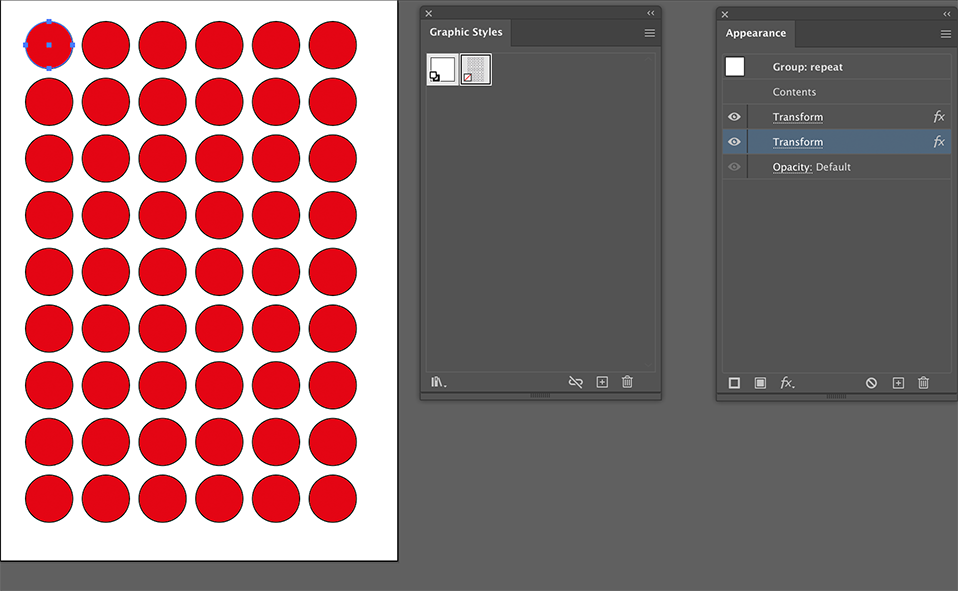Click right anchor point of selected circle

[72, 45]
